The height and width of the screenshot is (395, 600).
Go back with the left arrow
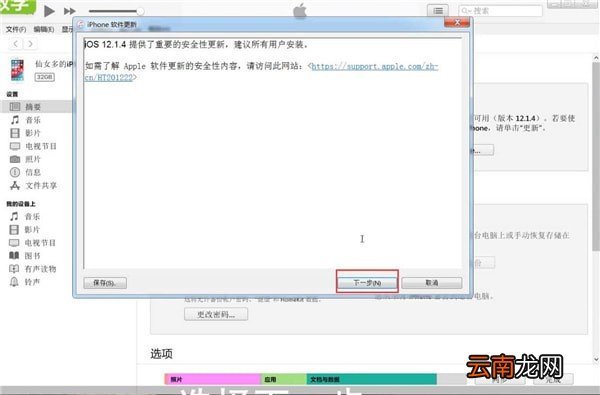click(16, 44)
